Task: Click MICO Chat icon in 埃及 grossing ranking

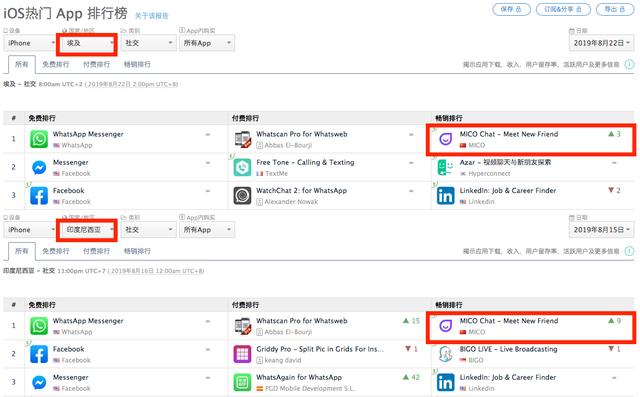Action: pyautogui.click(x=445, y=139)
